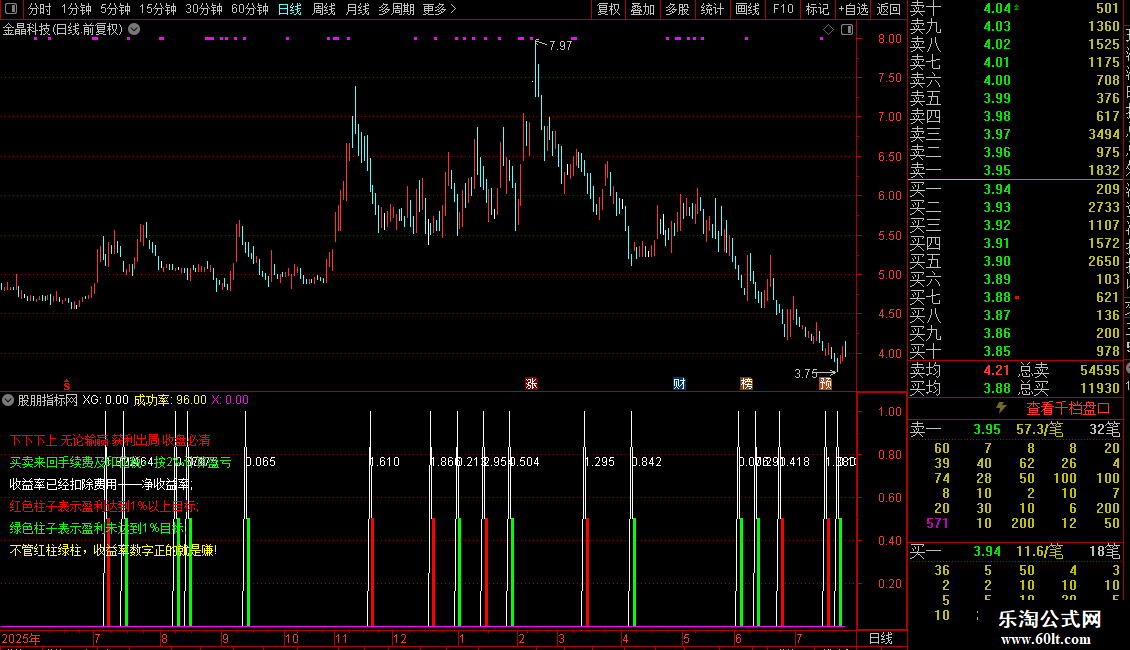Image resolution: width=1130 pixels, height=650 pixels.
Task: Switch to 分时 intraday chart tab
Action: pyautogui.click(x=40, y=9)
